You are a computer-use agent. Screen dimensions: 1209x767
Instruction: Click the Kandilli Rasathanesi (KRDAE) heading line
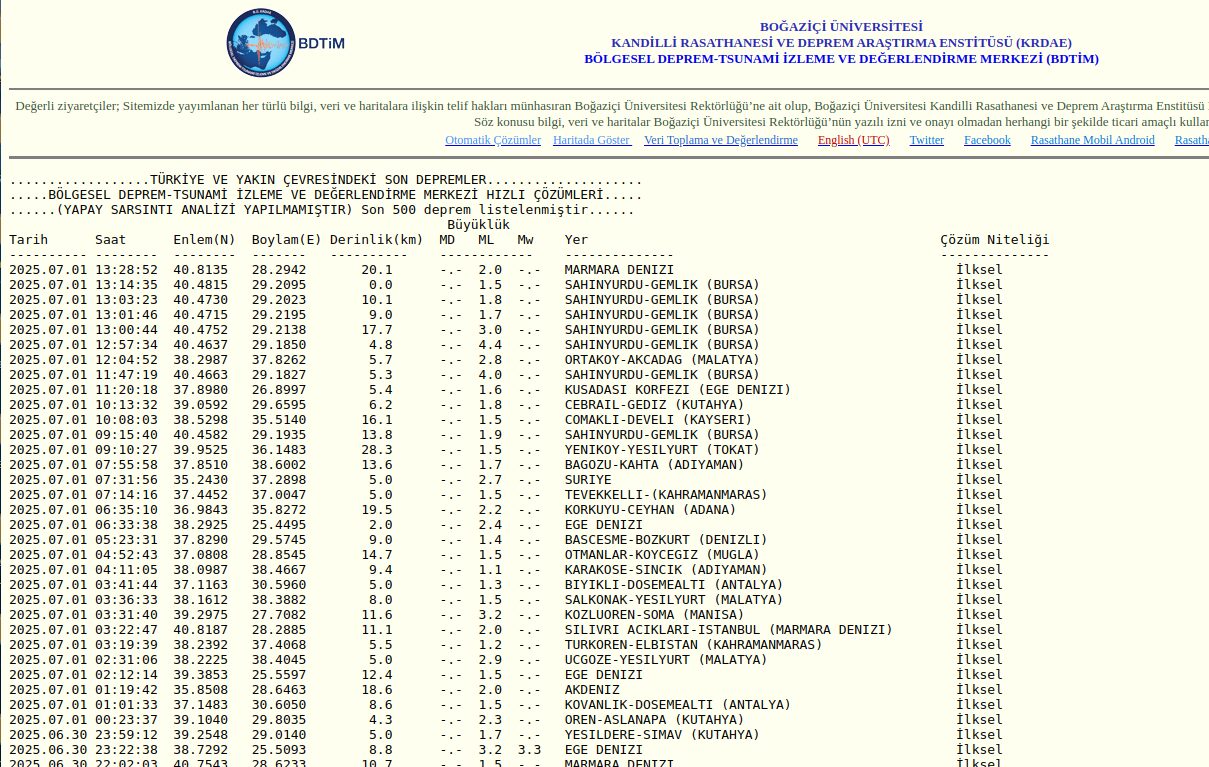click(x=841, y=43)
